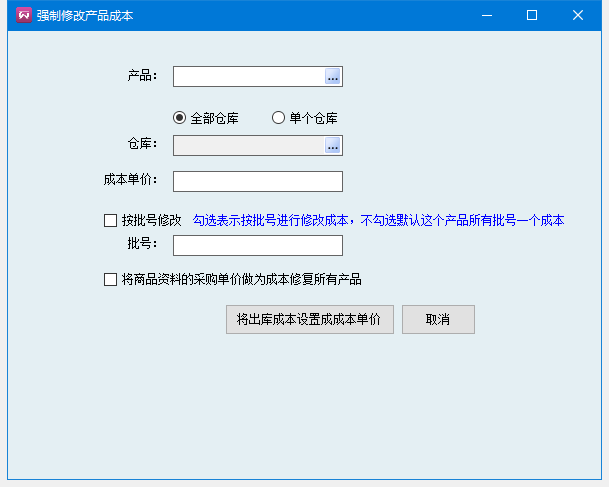This screenshot has width=609, height=487.
Task: Focus the 成本单价 input box
Action: (258, 181)
